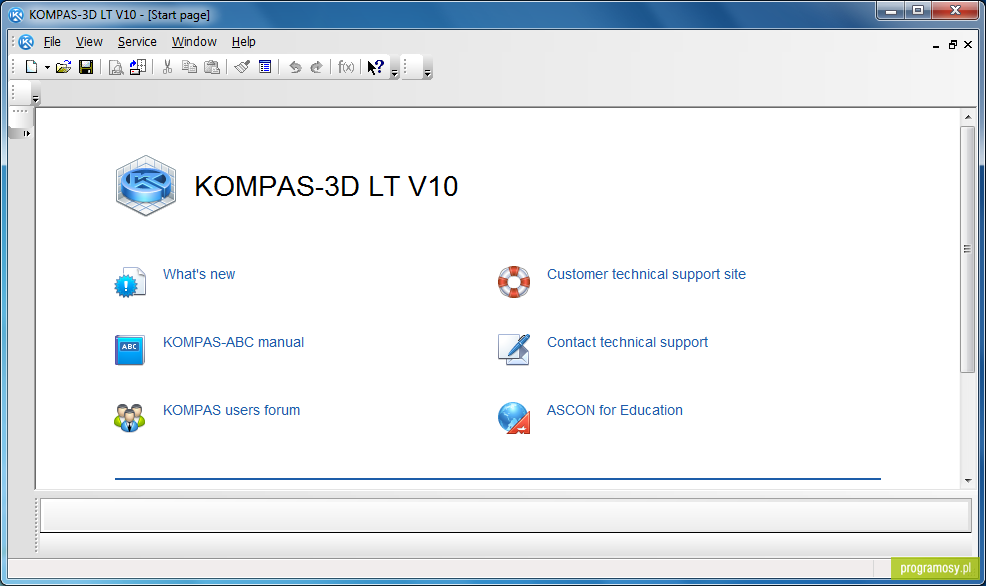Screen dimensions: 986x586
Task: Open the Service menu
Action: [x=137, y=41]
